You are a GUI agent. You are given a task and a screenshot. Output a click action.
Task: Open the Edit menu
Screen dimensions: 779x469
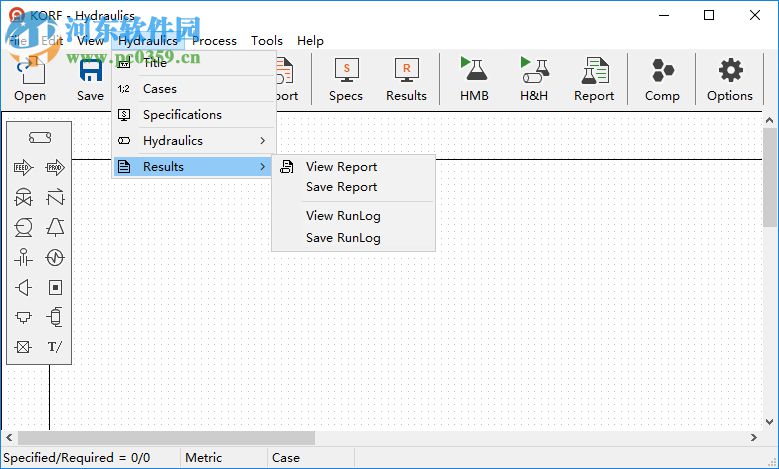coord(52,41)
